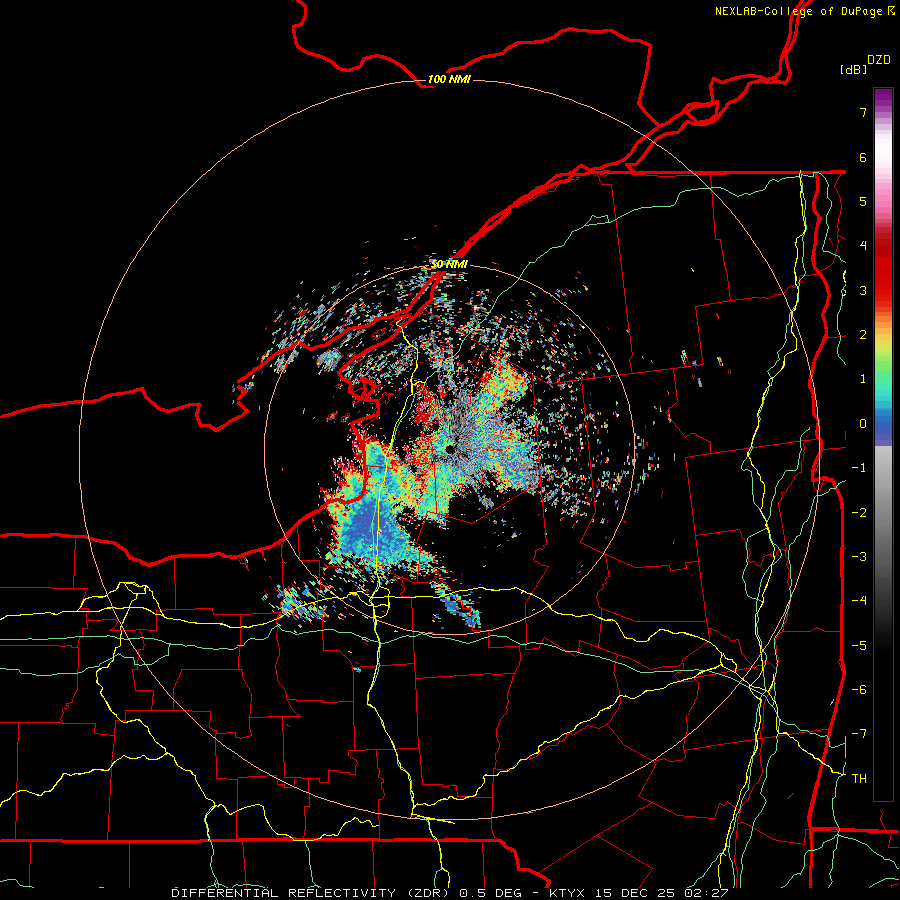Click the [dB] units label
The width and height of the screenshot is (900, 900).
(853, 69)
